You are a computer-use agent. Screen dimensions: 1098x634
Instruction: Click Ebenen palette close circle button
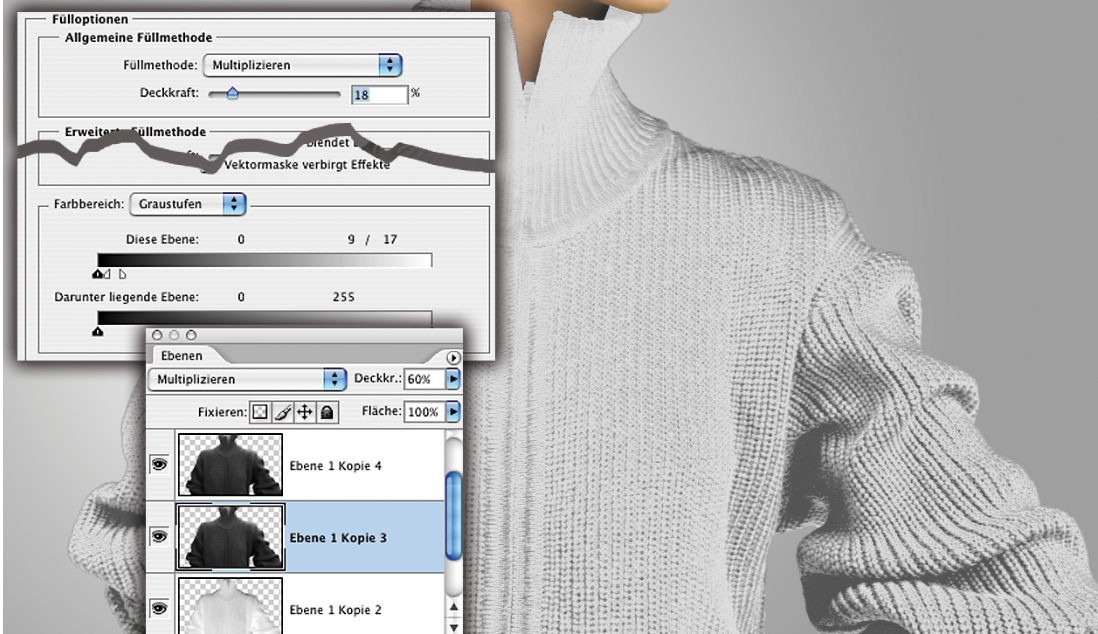[x=157, y=336]
